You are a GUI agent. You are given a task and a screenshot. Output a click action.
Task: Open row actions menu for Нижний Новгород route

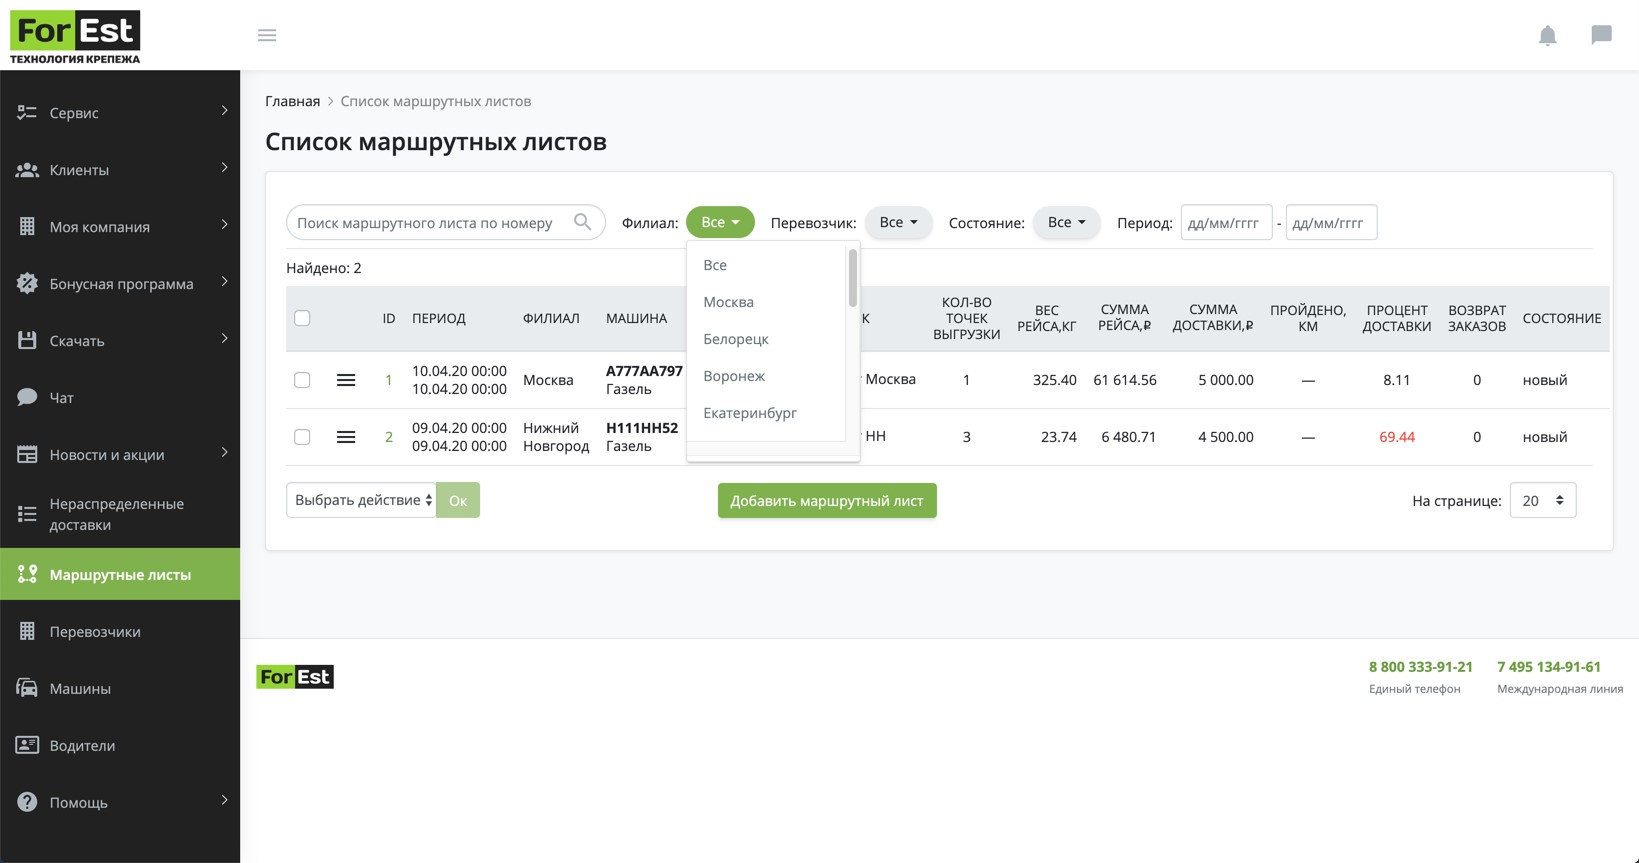click(x=346, y=437)
